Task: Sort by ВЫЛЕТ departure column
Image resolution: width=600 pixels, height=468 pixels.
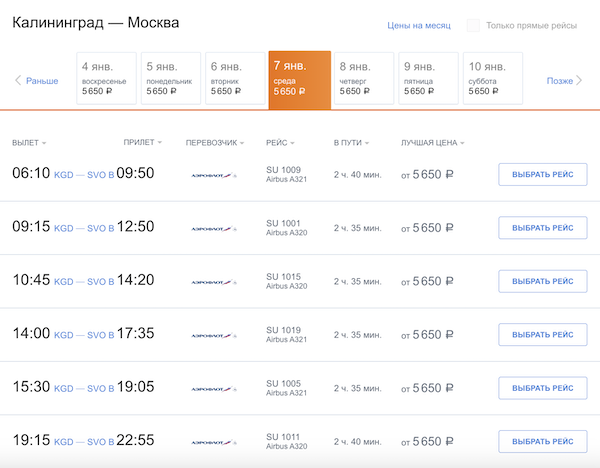Action: click(x=29, y=143)
